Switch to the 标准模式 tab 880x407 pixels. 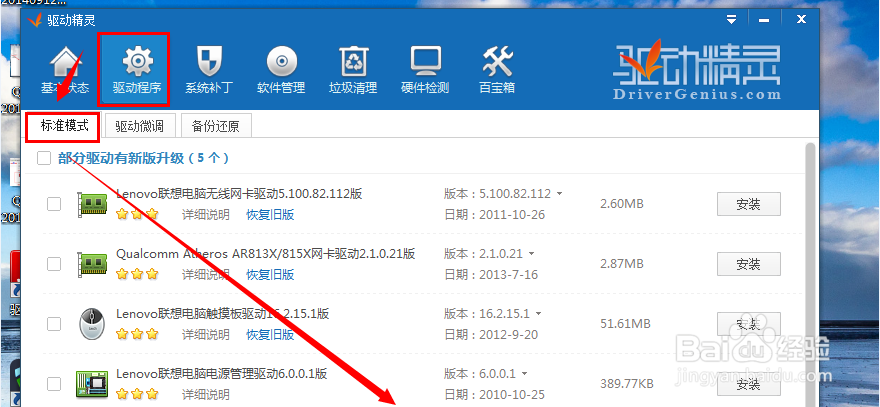[x=65, y=126]
